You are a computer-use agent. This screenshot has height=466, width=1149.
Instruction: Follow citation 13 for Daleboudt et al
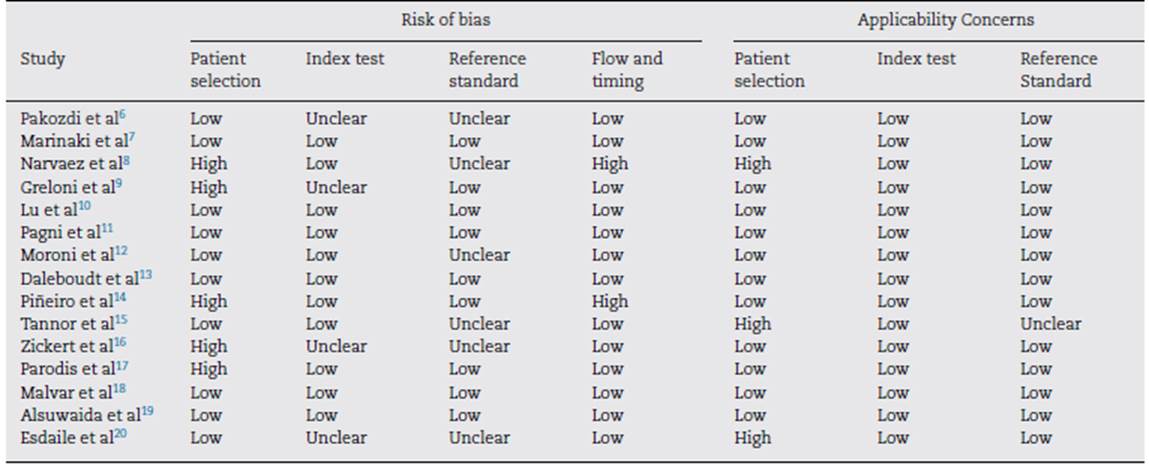pos(146,274)
